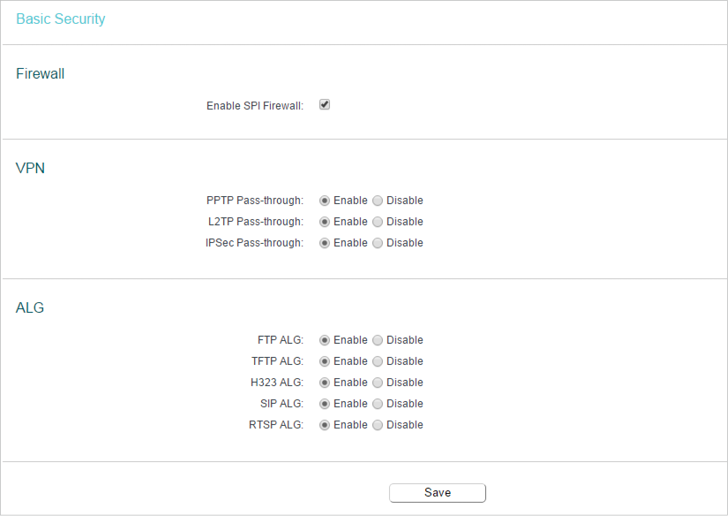
Task: Select Disable for L2TP Pass-through
Action: [377, 222]
